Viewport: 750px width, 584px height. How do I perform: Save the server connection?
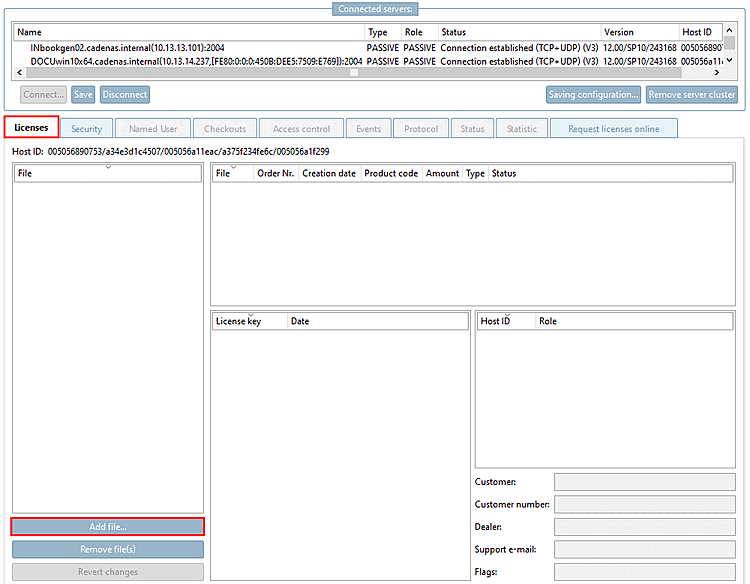(x=83, y=94)
